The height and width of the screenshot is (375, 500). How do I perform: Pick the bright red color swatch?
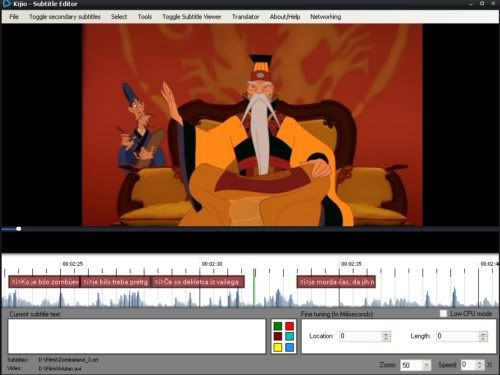tap(289, 326)
